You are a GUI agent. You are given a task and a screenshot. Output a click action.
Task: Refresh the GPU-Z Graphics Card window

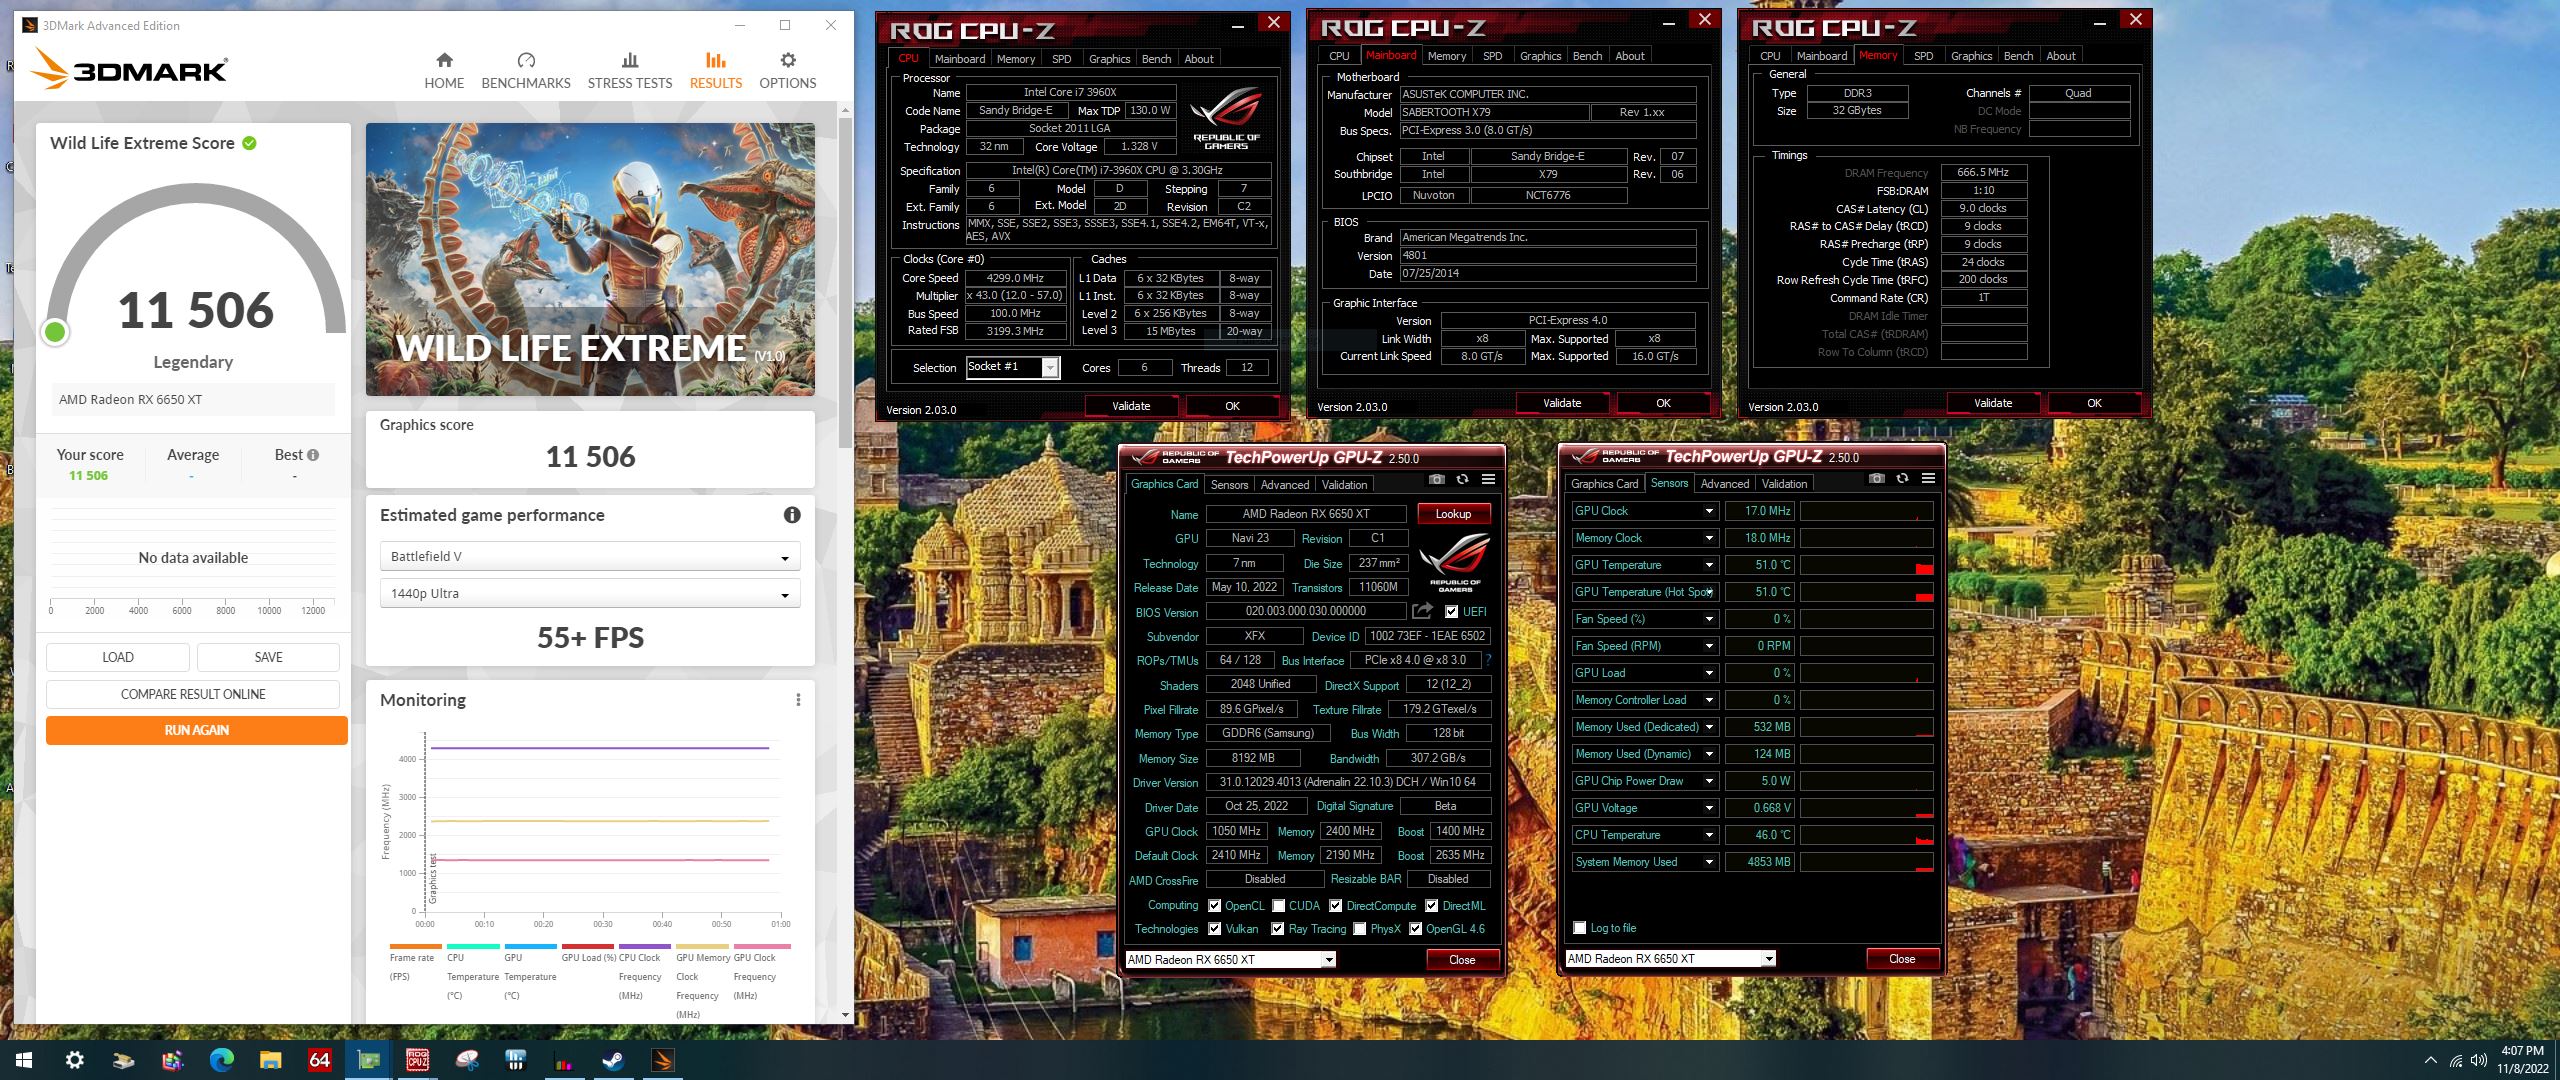click(x=1462, y=480)
